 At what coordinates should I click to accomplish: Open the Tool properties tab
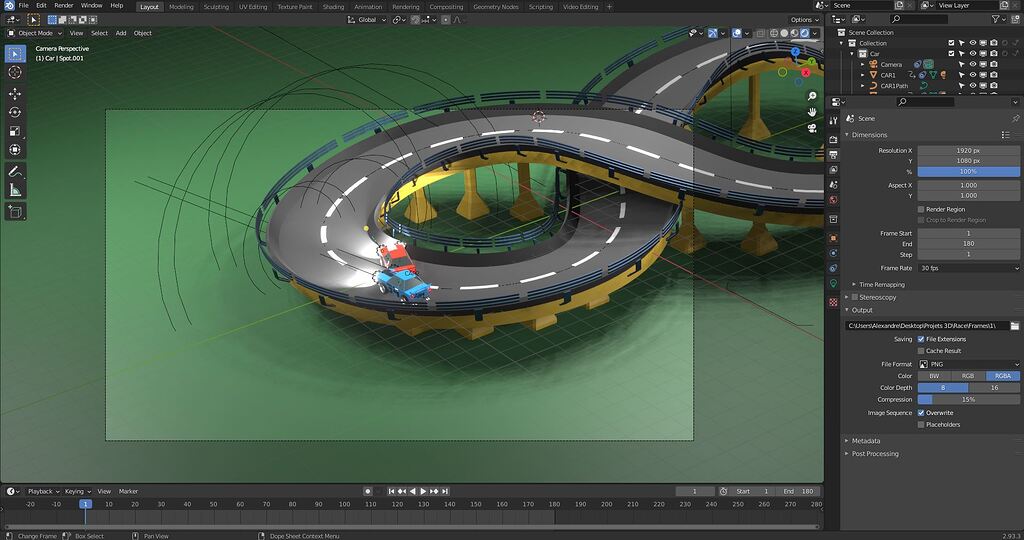(833, 121)
